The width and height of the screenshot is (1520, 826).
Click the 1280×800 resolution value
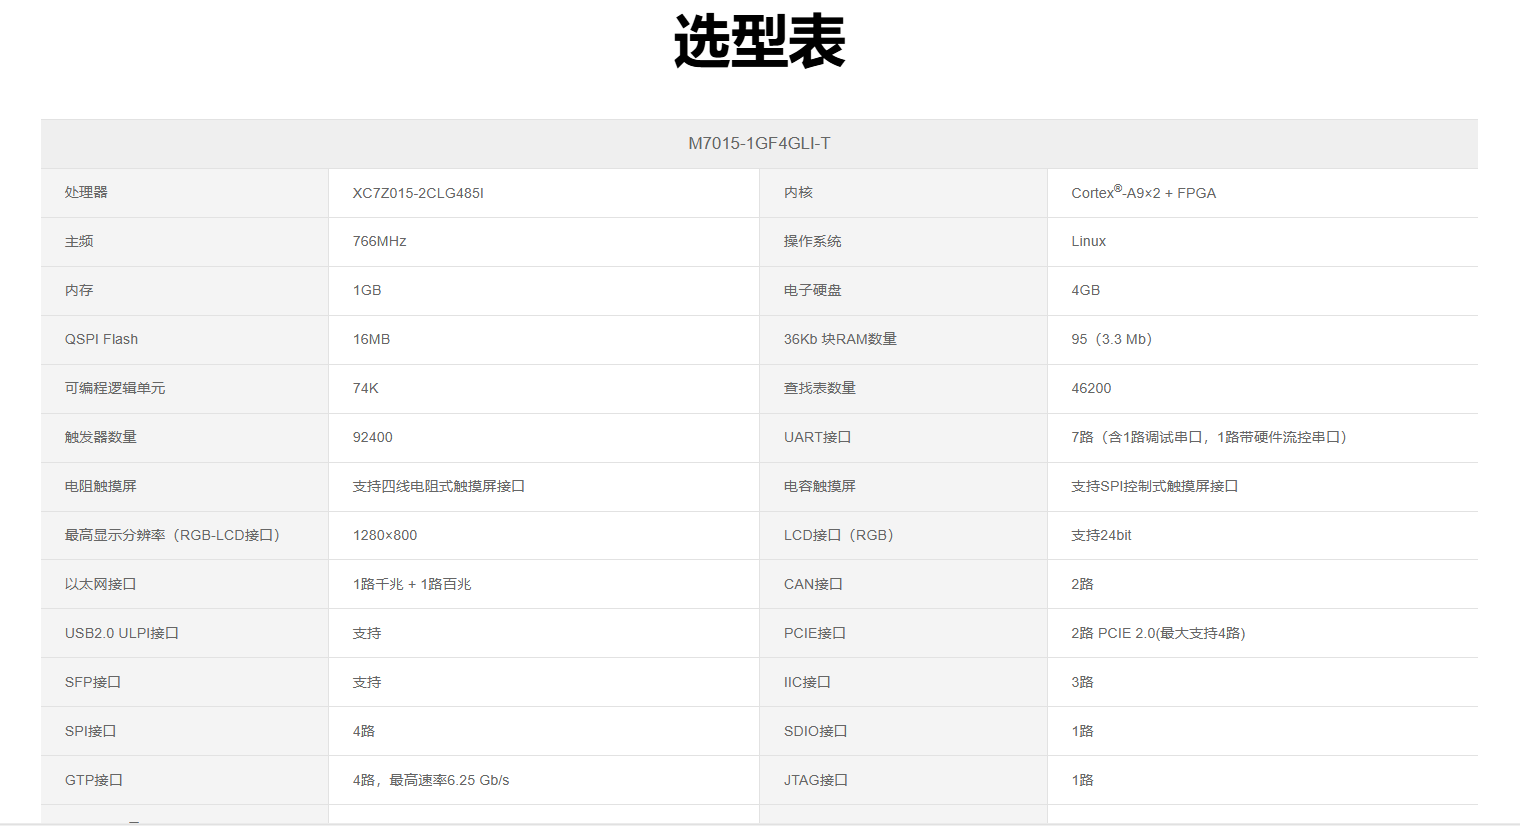click(x=384, y=536)
